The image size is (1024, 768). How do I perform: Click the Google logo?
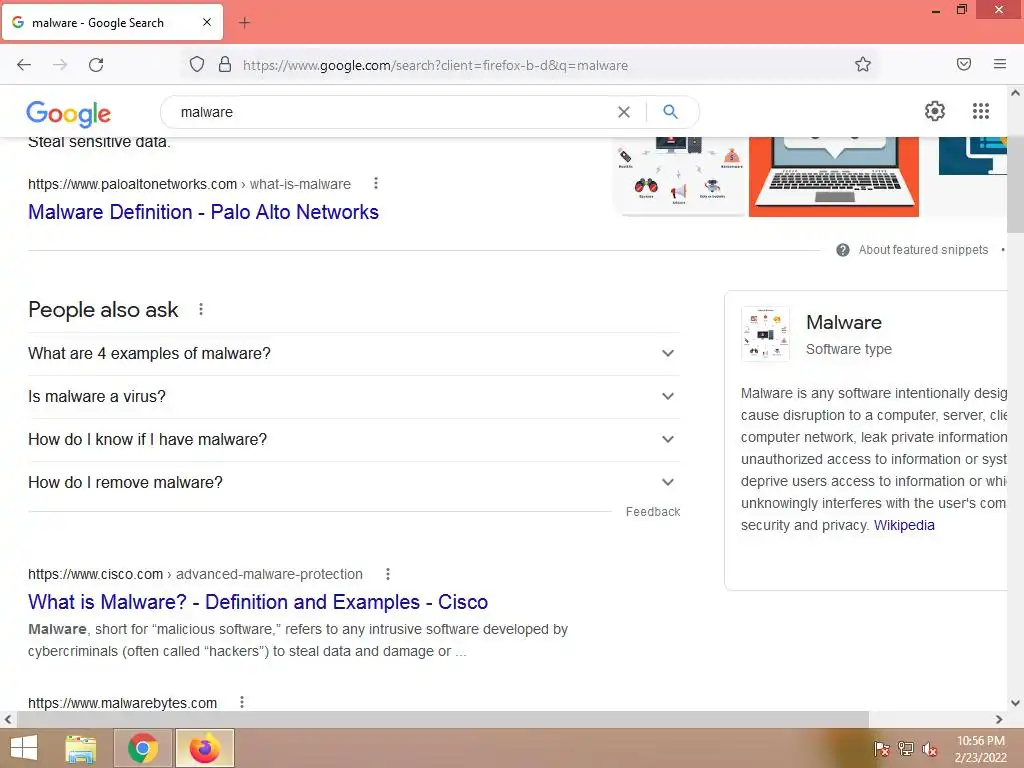click(69, 114)
